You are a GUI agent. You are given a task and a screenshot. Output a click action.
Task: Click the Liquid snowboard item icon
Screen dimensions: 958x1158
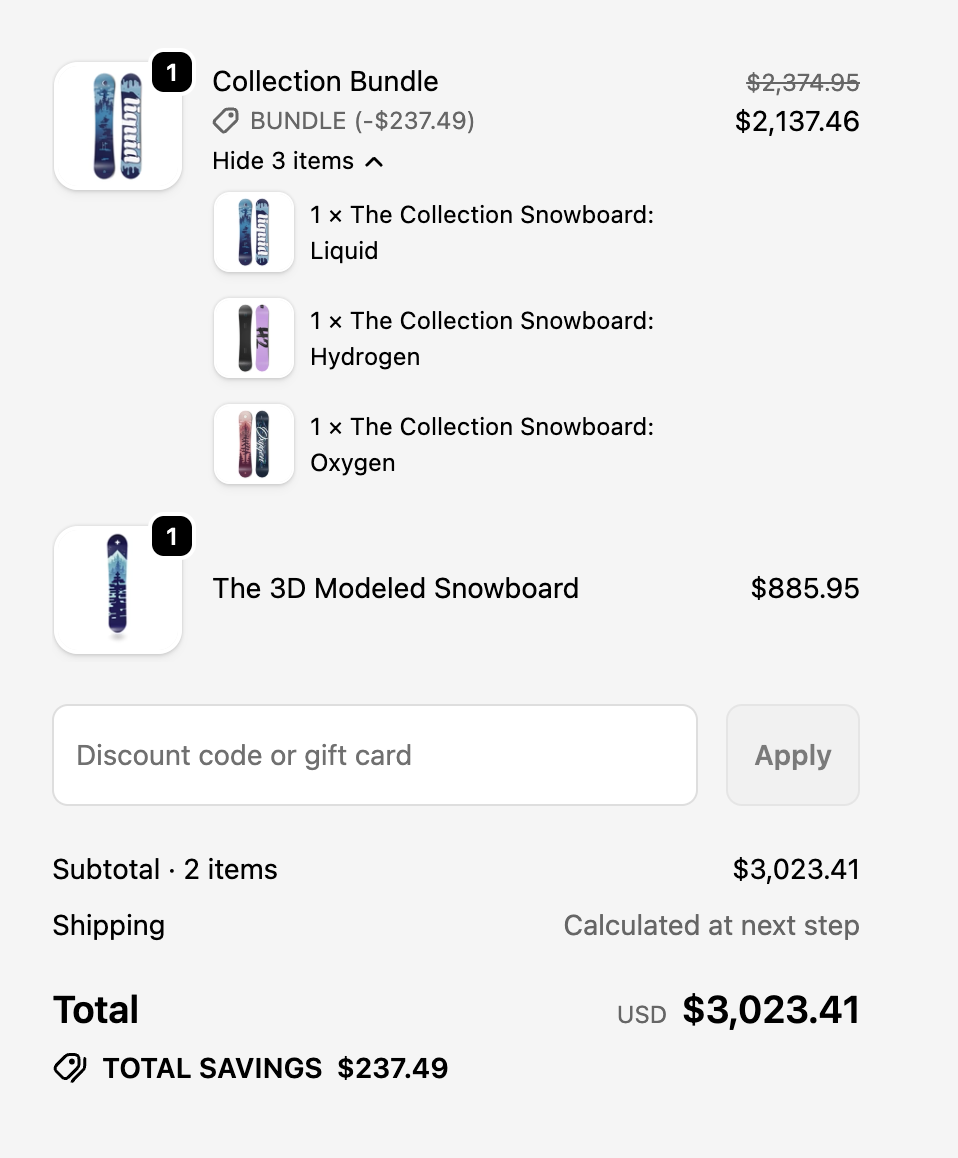tap(253, 232)
